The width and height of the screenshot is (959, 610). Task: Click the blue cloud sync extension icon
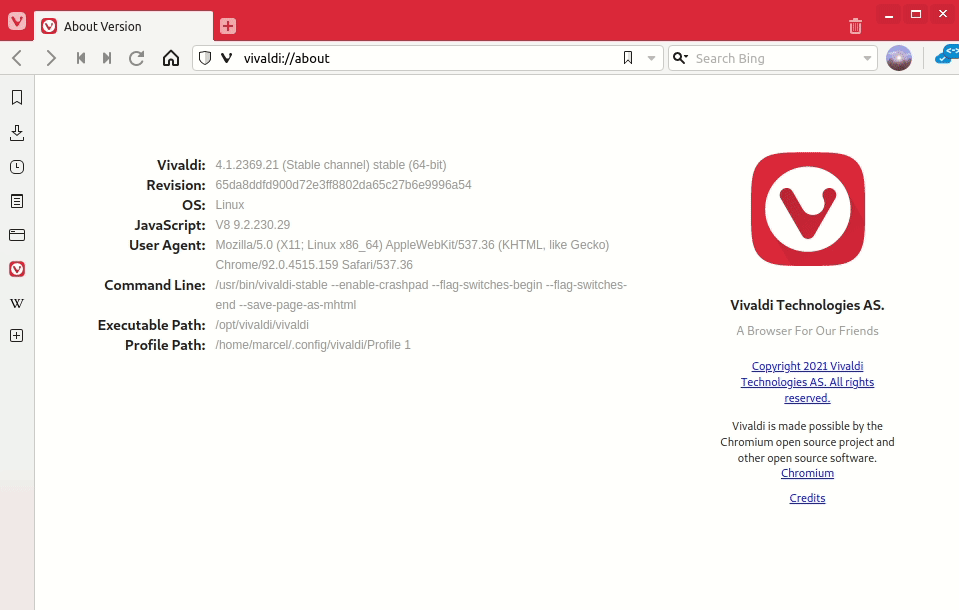[x=947, y=54]
